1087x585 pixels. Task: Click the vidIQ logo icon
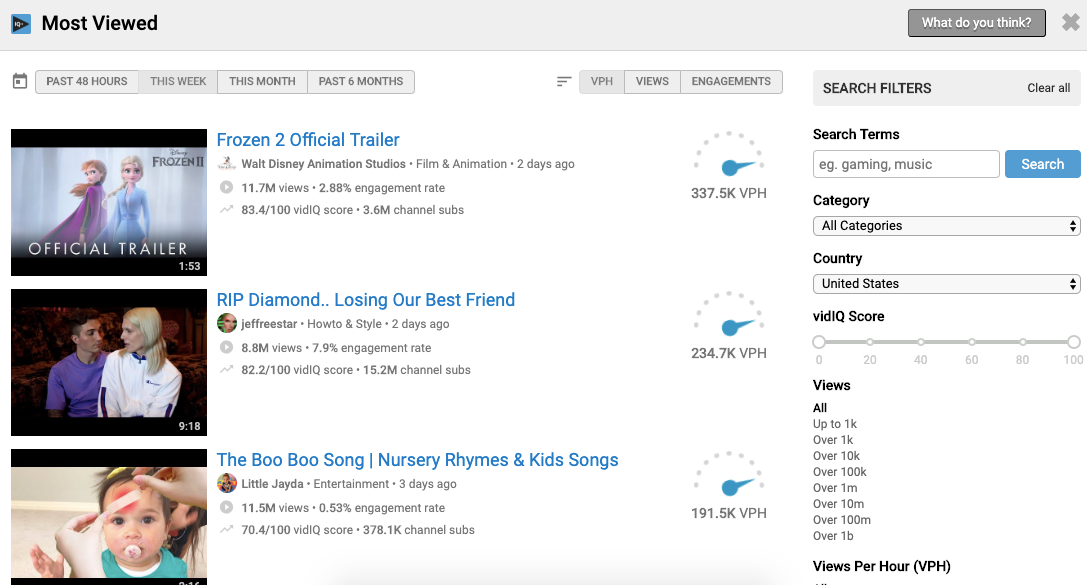(x=20, y=23)
